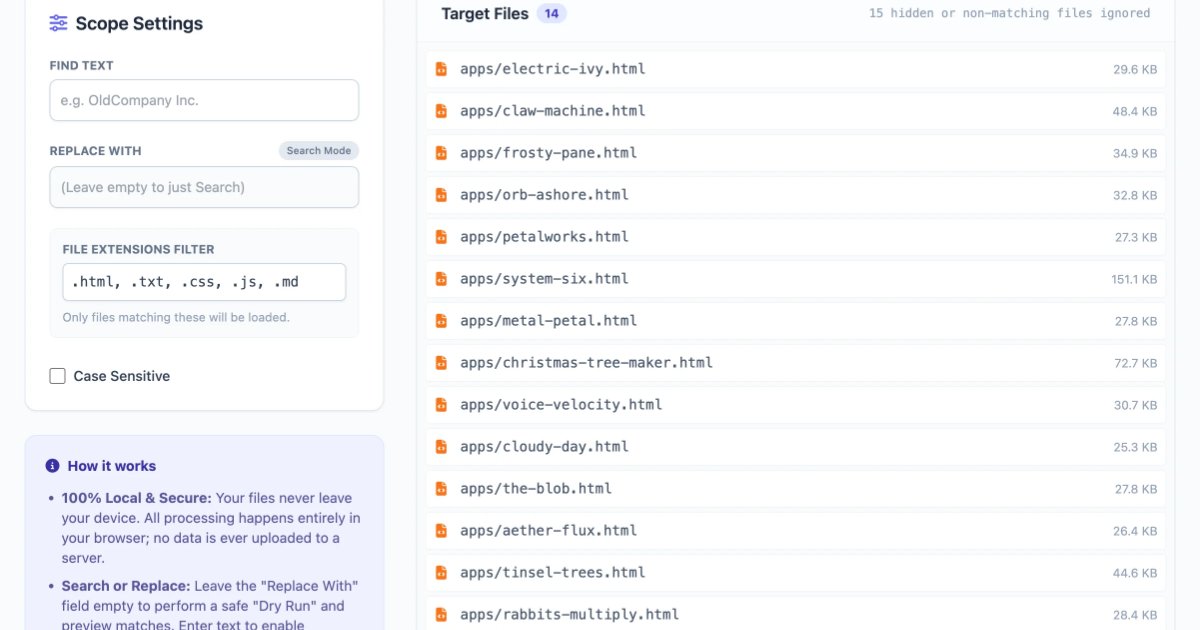
Task: Select apps/tinsel-trees.html file name
Action: pos(553,573)
